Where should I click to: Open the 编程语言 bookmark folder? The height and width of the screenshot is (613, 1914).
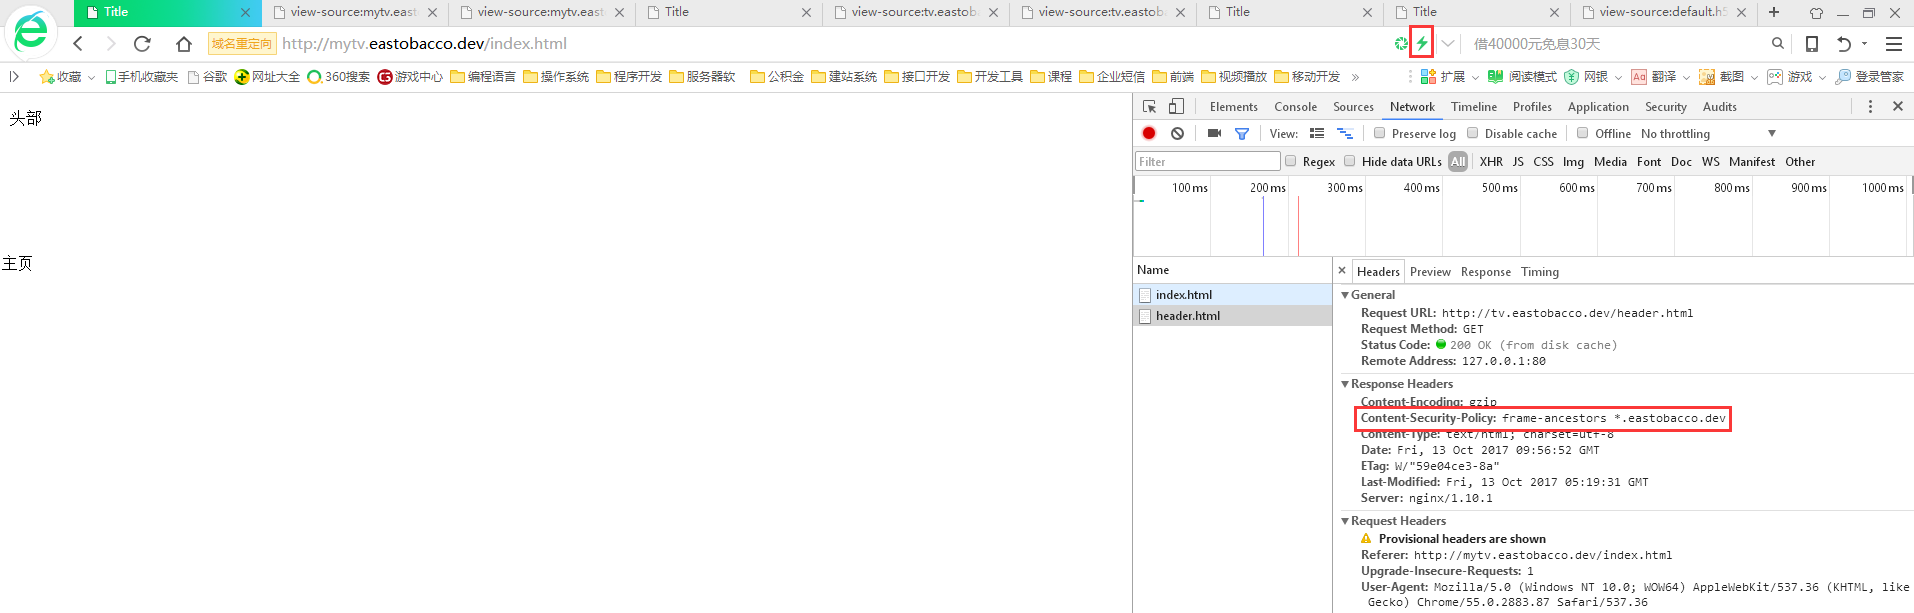tap(483, 76)
